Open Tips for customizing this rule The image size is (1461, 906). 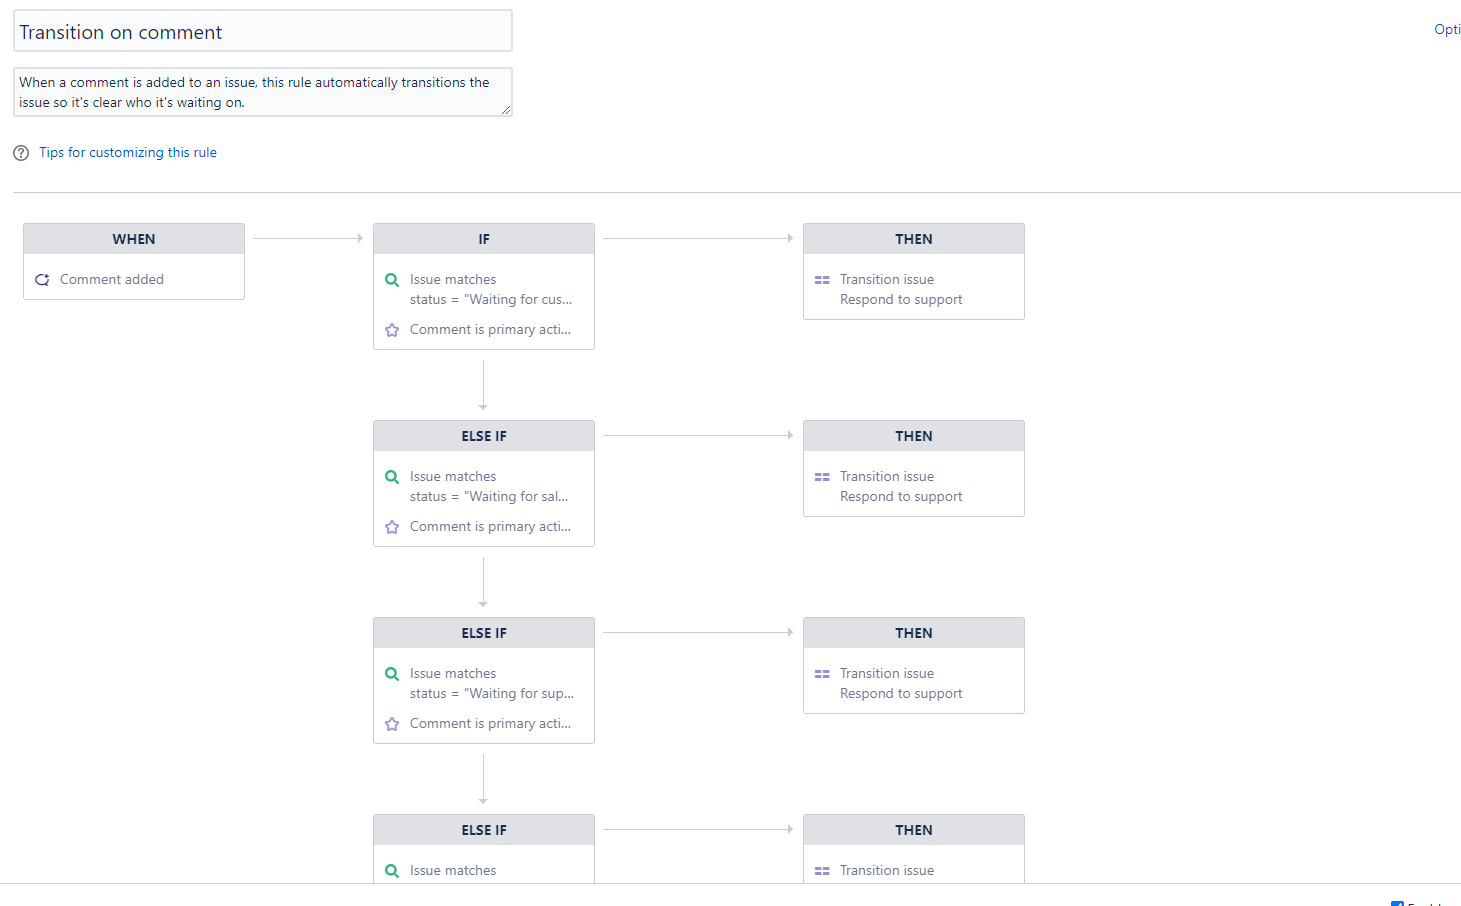point(128,153)
